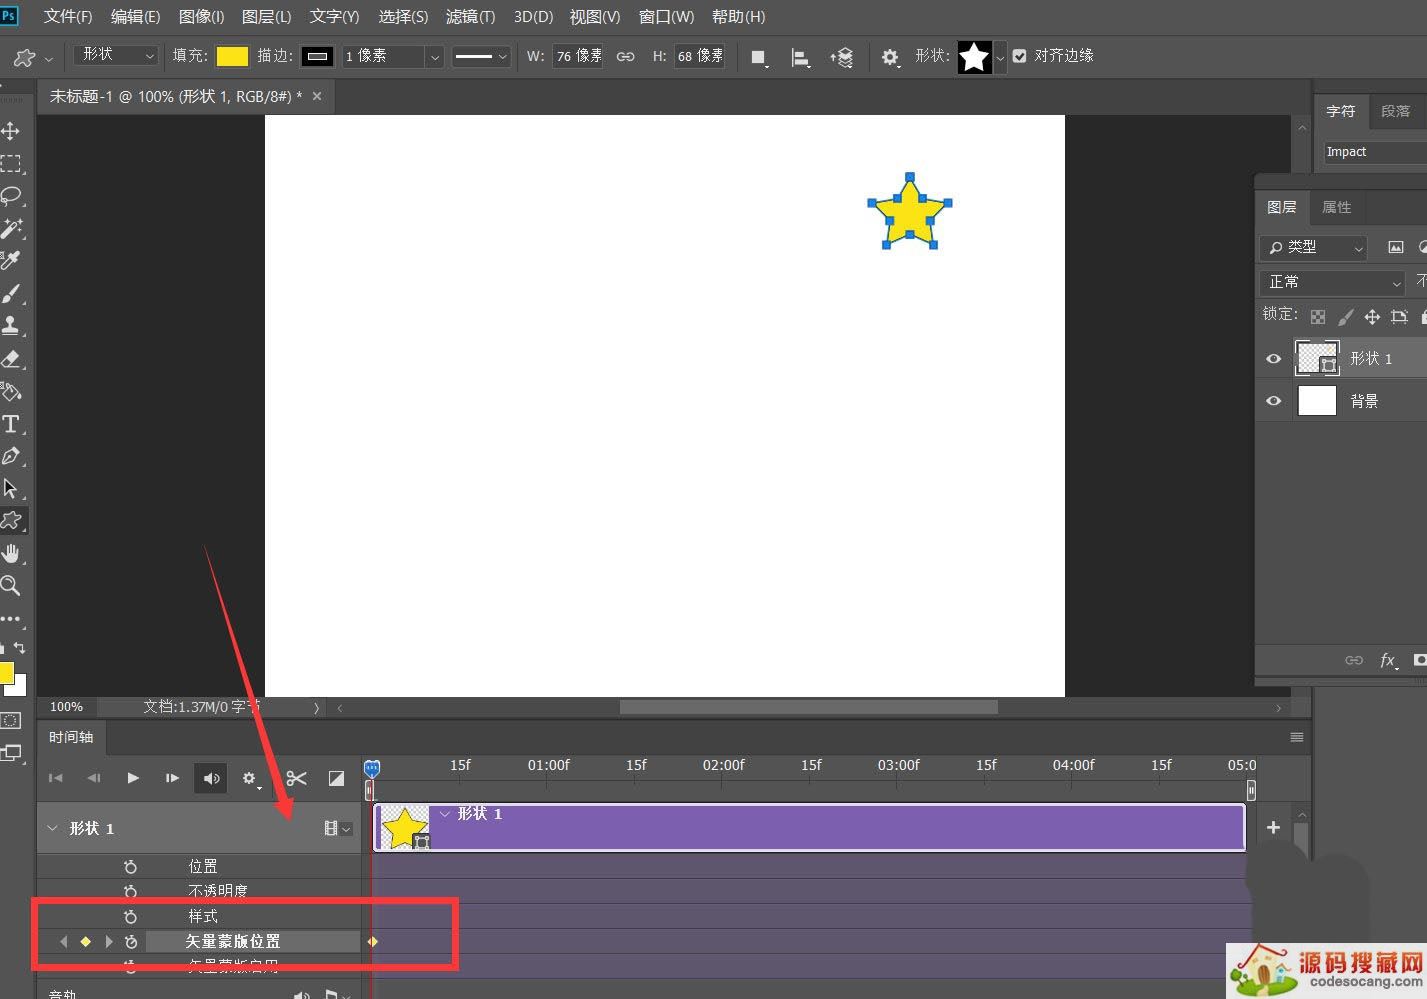Open stroke width 1 像素 dropdown

coord(434,57)
